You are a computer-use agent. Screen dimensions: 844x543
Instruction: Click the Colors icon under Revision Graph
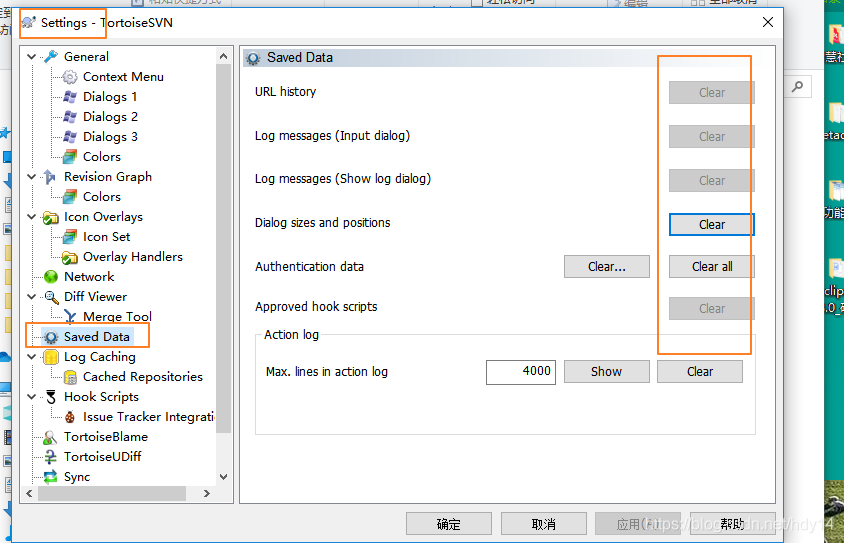point(70,196)
